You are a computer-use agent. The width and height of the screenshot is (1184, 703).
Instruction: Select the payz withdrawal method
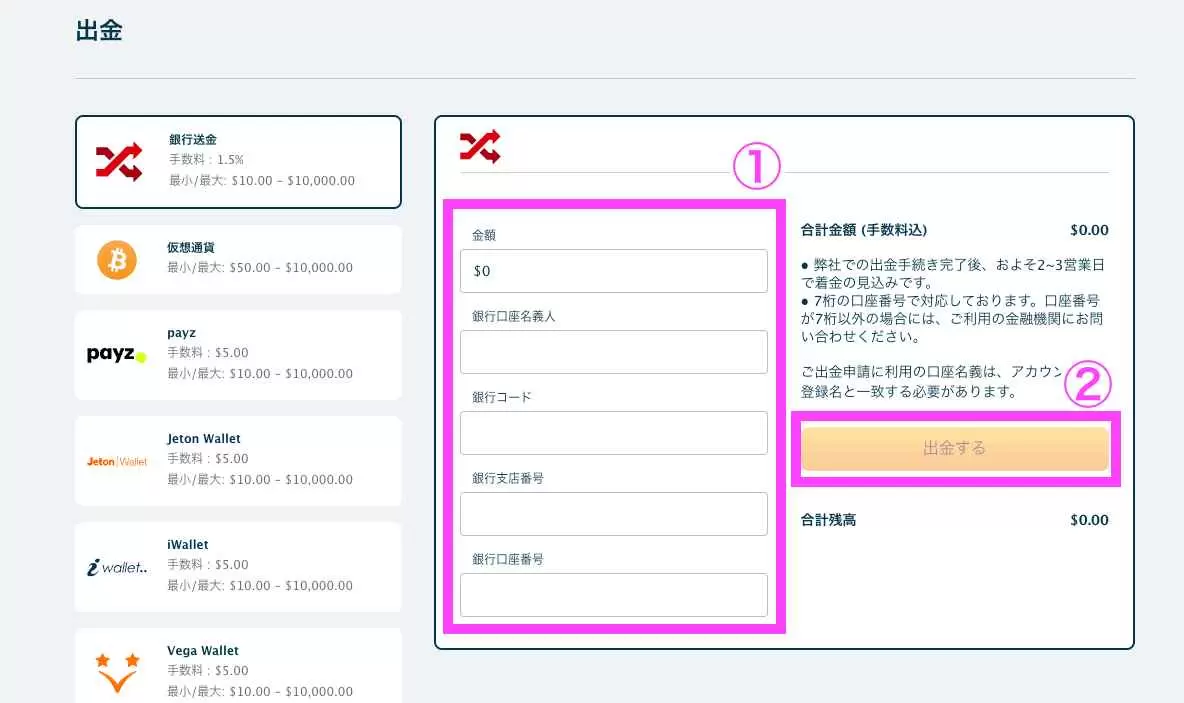click(x=238, y=354)
